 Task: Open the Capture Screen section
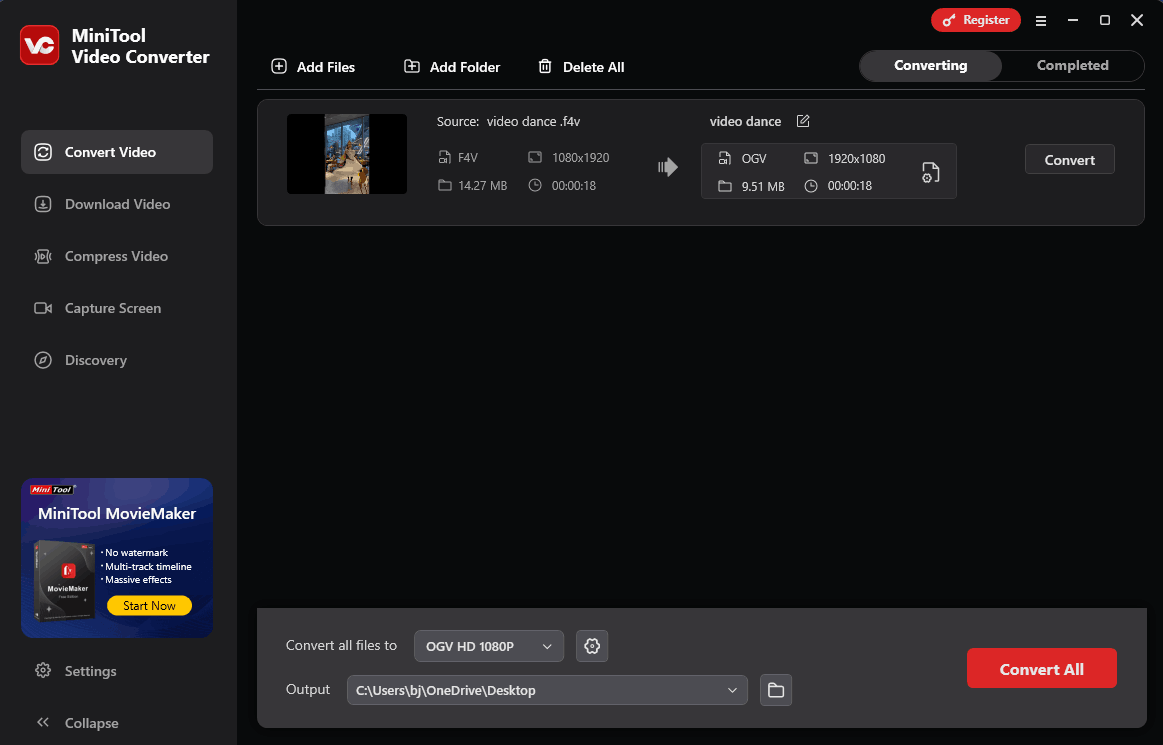click(116, 308)
